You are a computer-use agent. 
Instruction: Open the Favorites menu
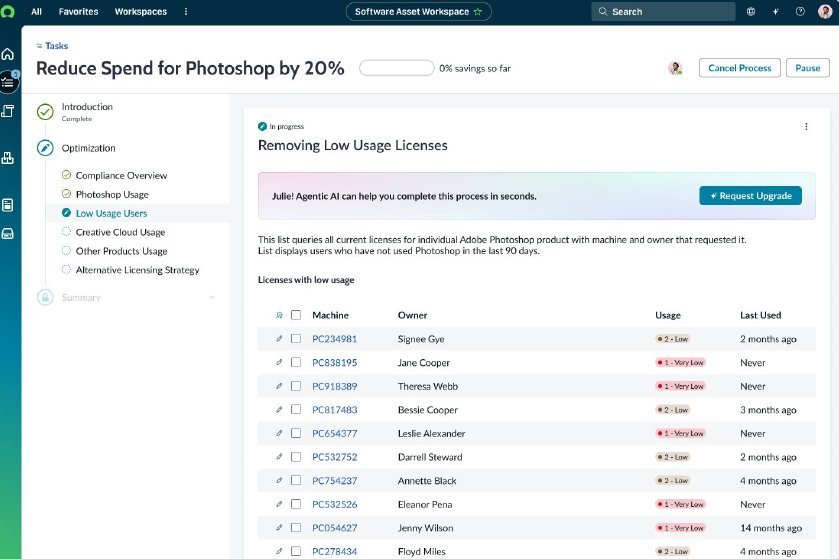pyautogui.click(x=78, y=11)
